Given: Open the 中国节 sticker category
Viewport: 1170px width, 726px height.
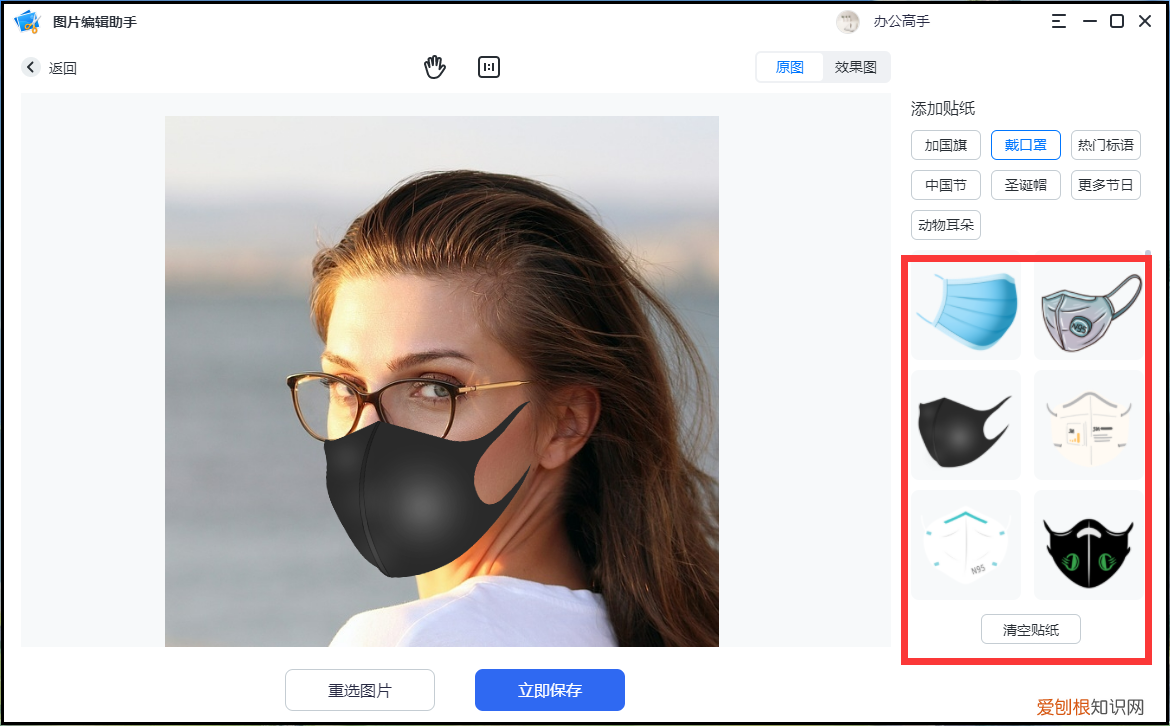Looking at the screenshot, I should point(945,184).
